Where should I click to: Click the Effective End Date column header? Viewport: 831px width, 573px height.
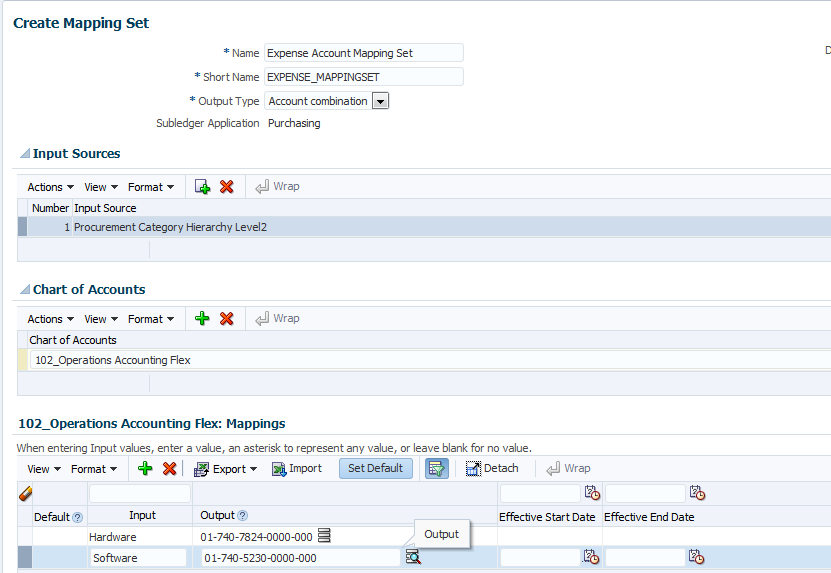click(x=649, y=517)
